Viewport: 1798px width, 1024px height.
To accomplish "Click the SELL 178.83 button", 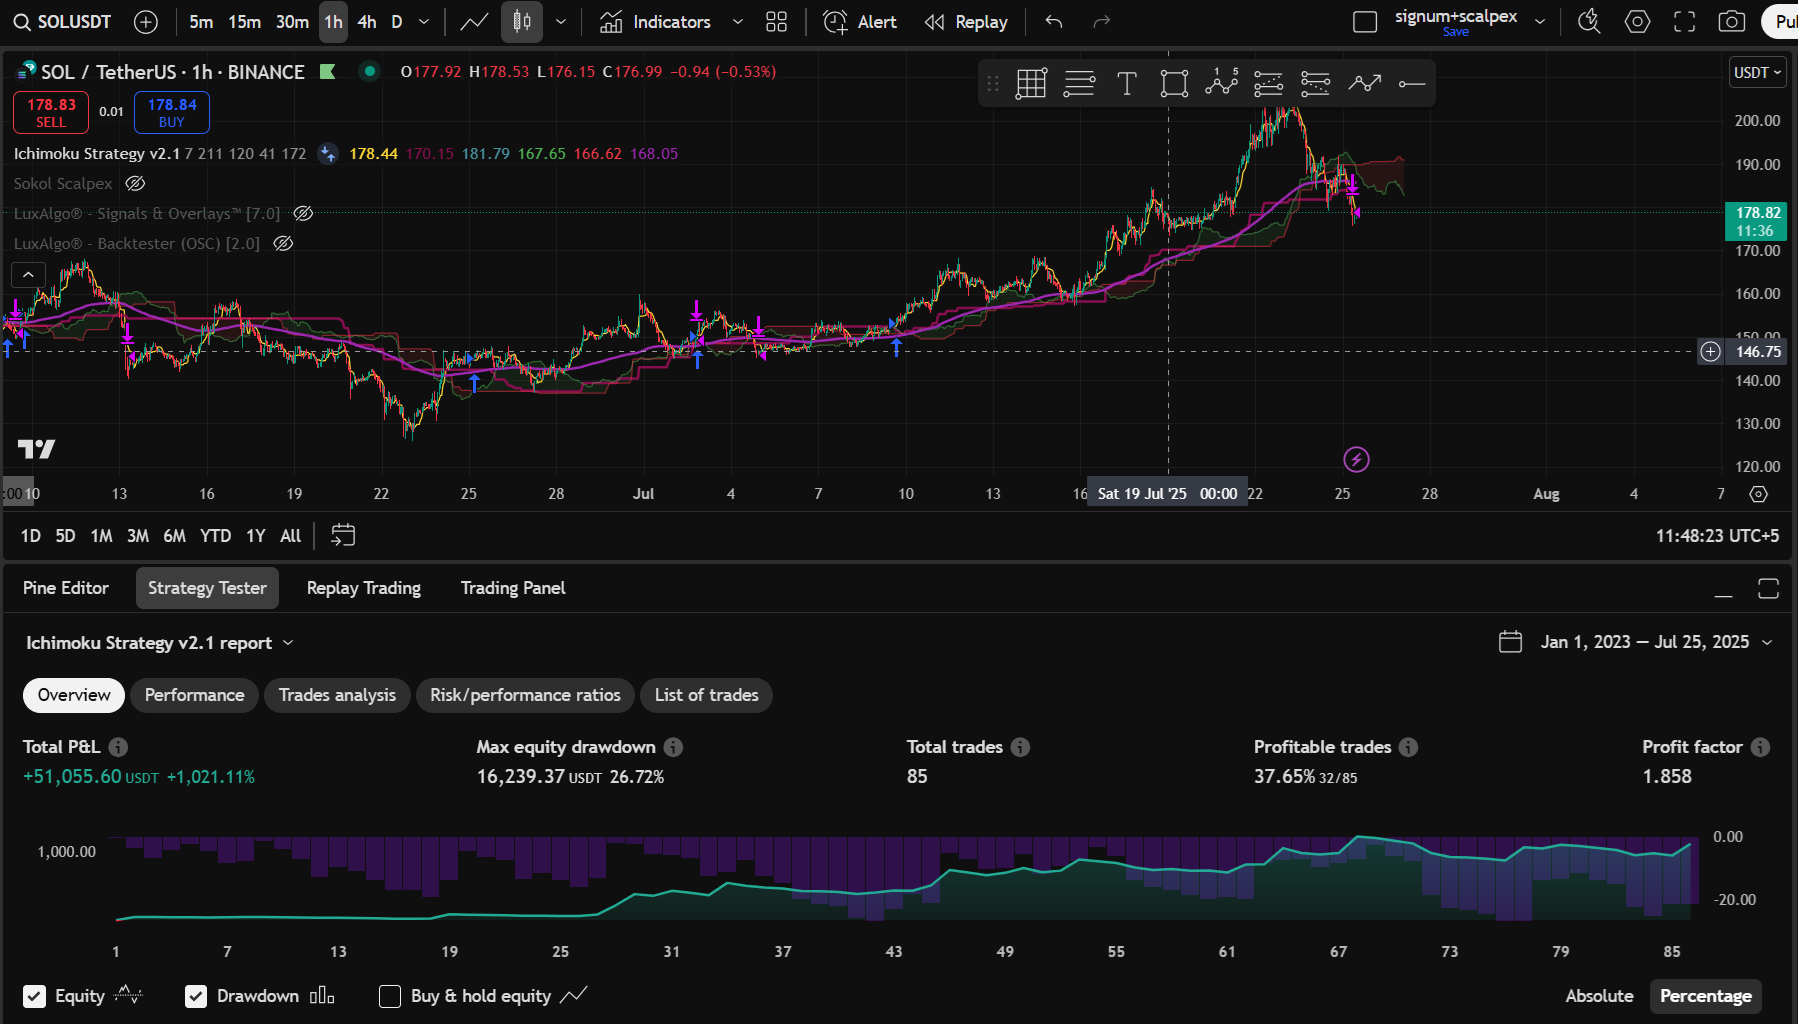I will point(51,112).
